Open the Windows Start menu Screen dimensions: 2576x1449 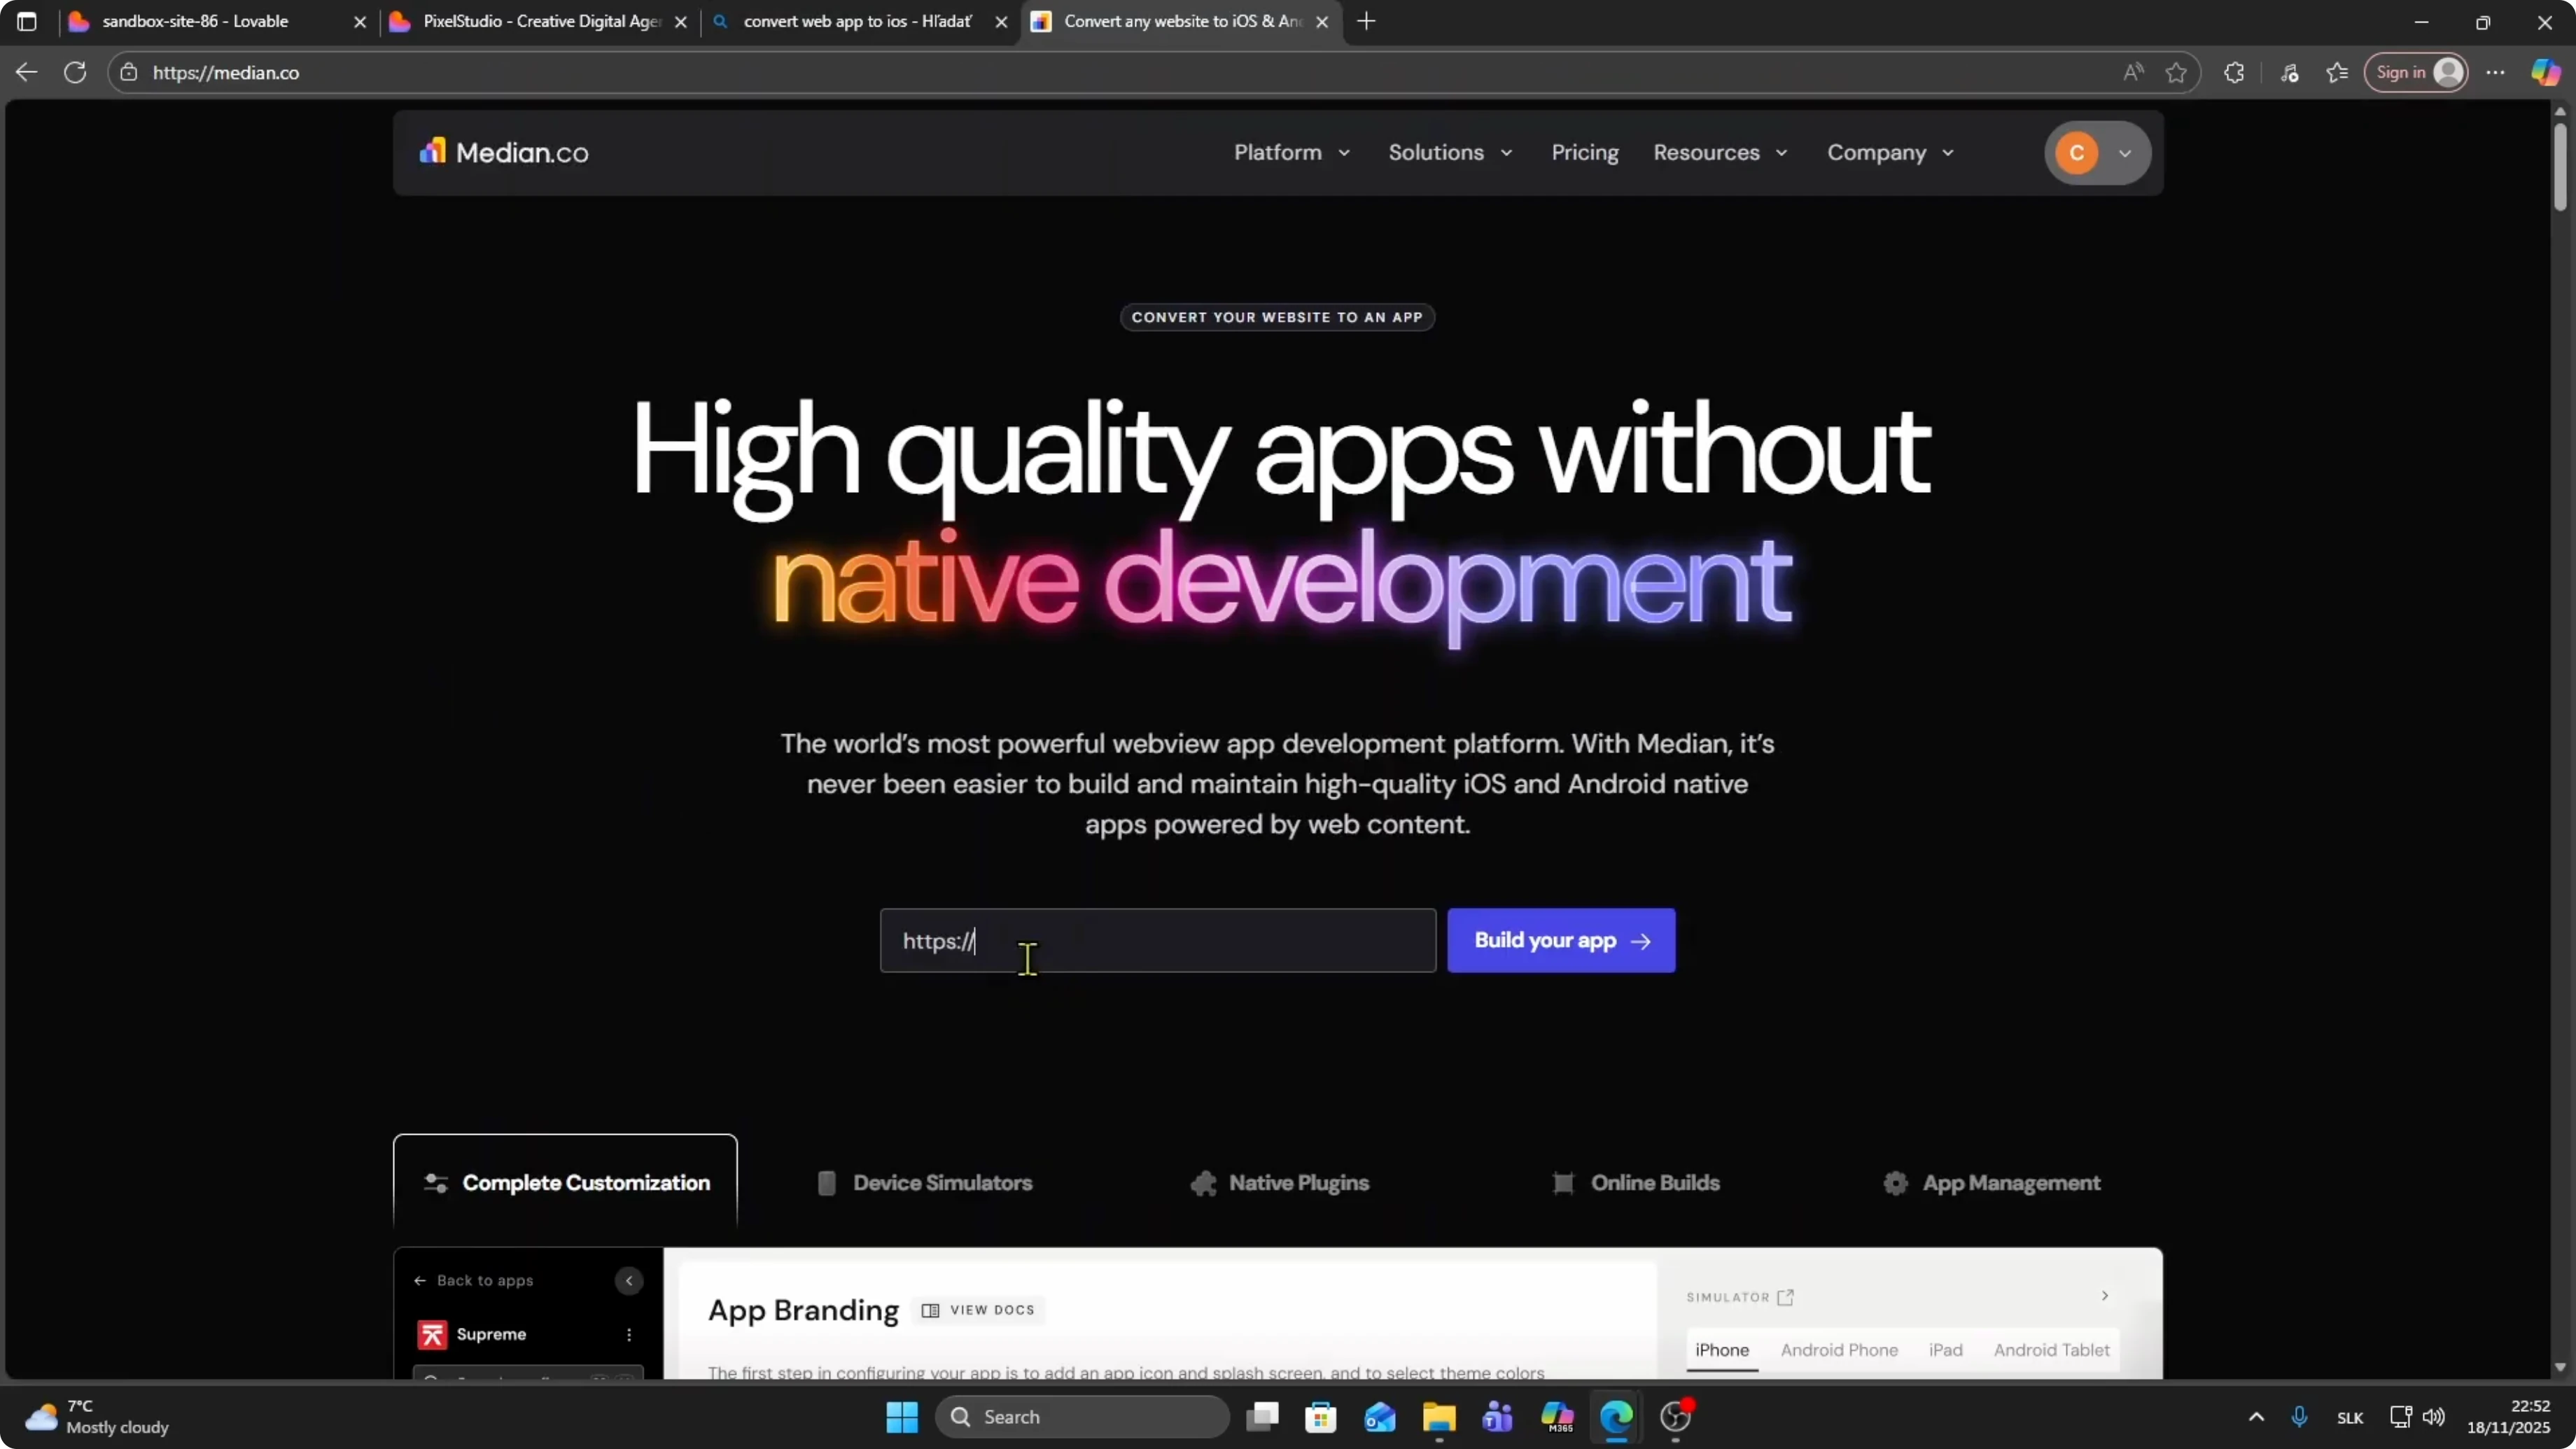902,1416
